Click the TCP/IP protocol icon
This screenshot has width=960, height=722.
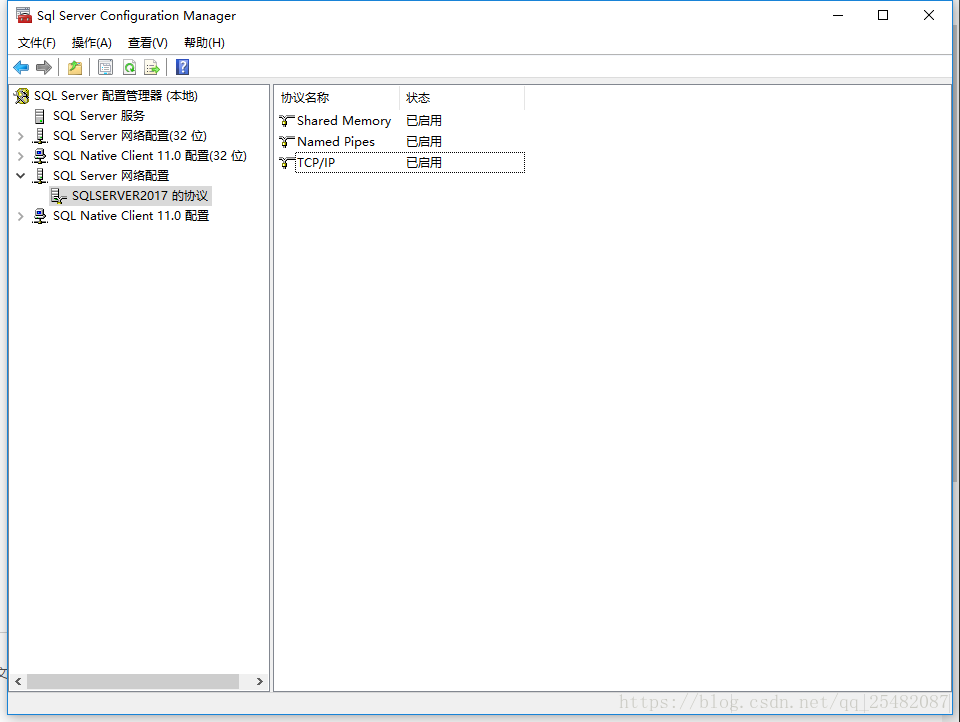point(287,163)
